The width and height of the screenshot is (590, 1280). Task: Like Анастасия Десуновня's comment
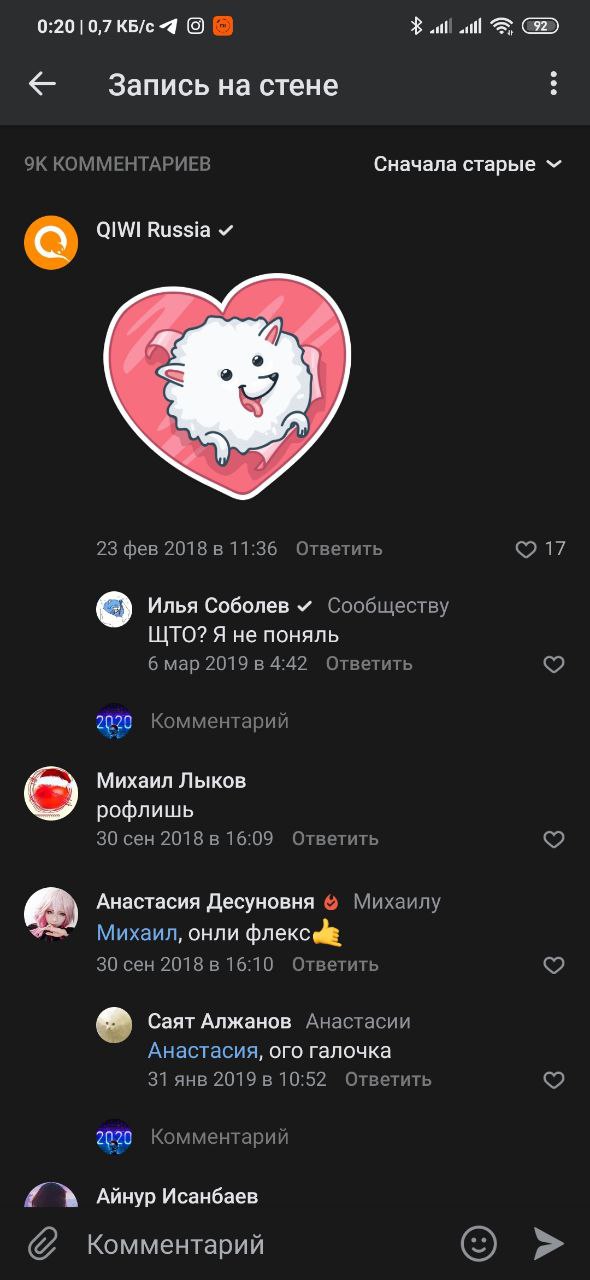(554, 965)
